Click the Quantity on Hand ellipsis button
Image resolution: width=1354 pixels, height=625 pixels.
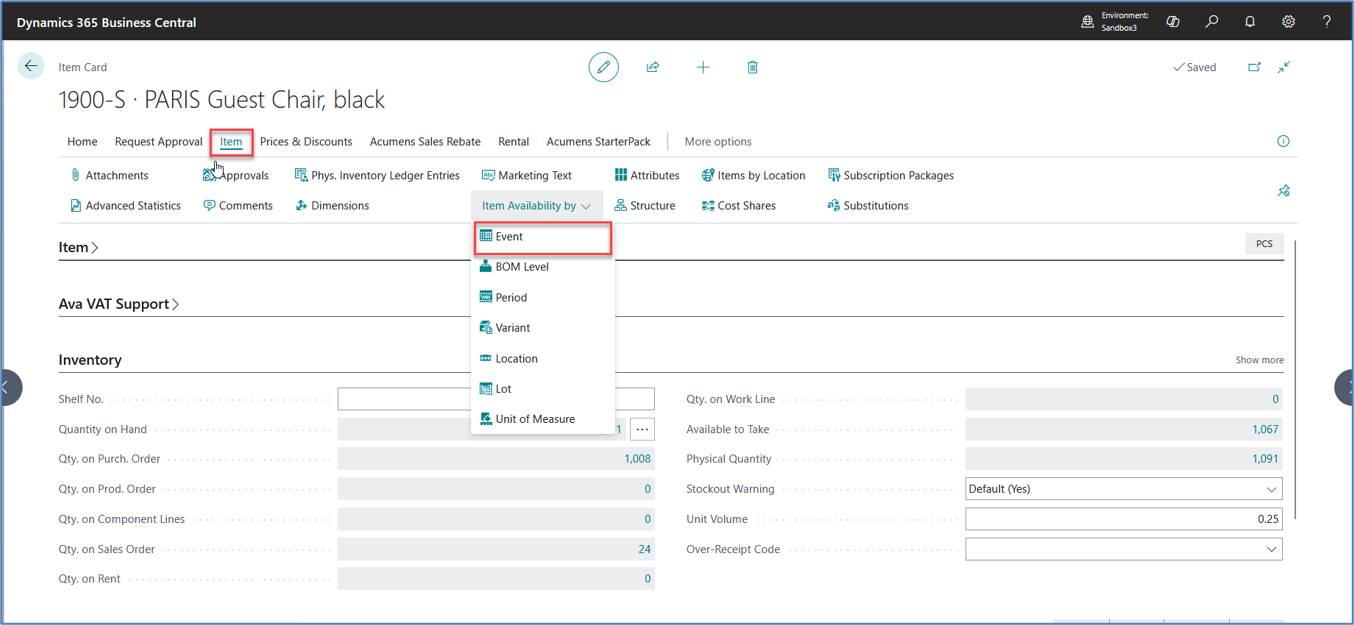pyautogui.click(x=642, y=429)
